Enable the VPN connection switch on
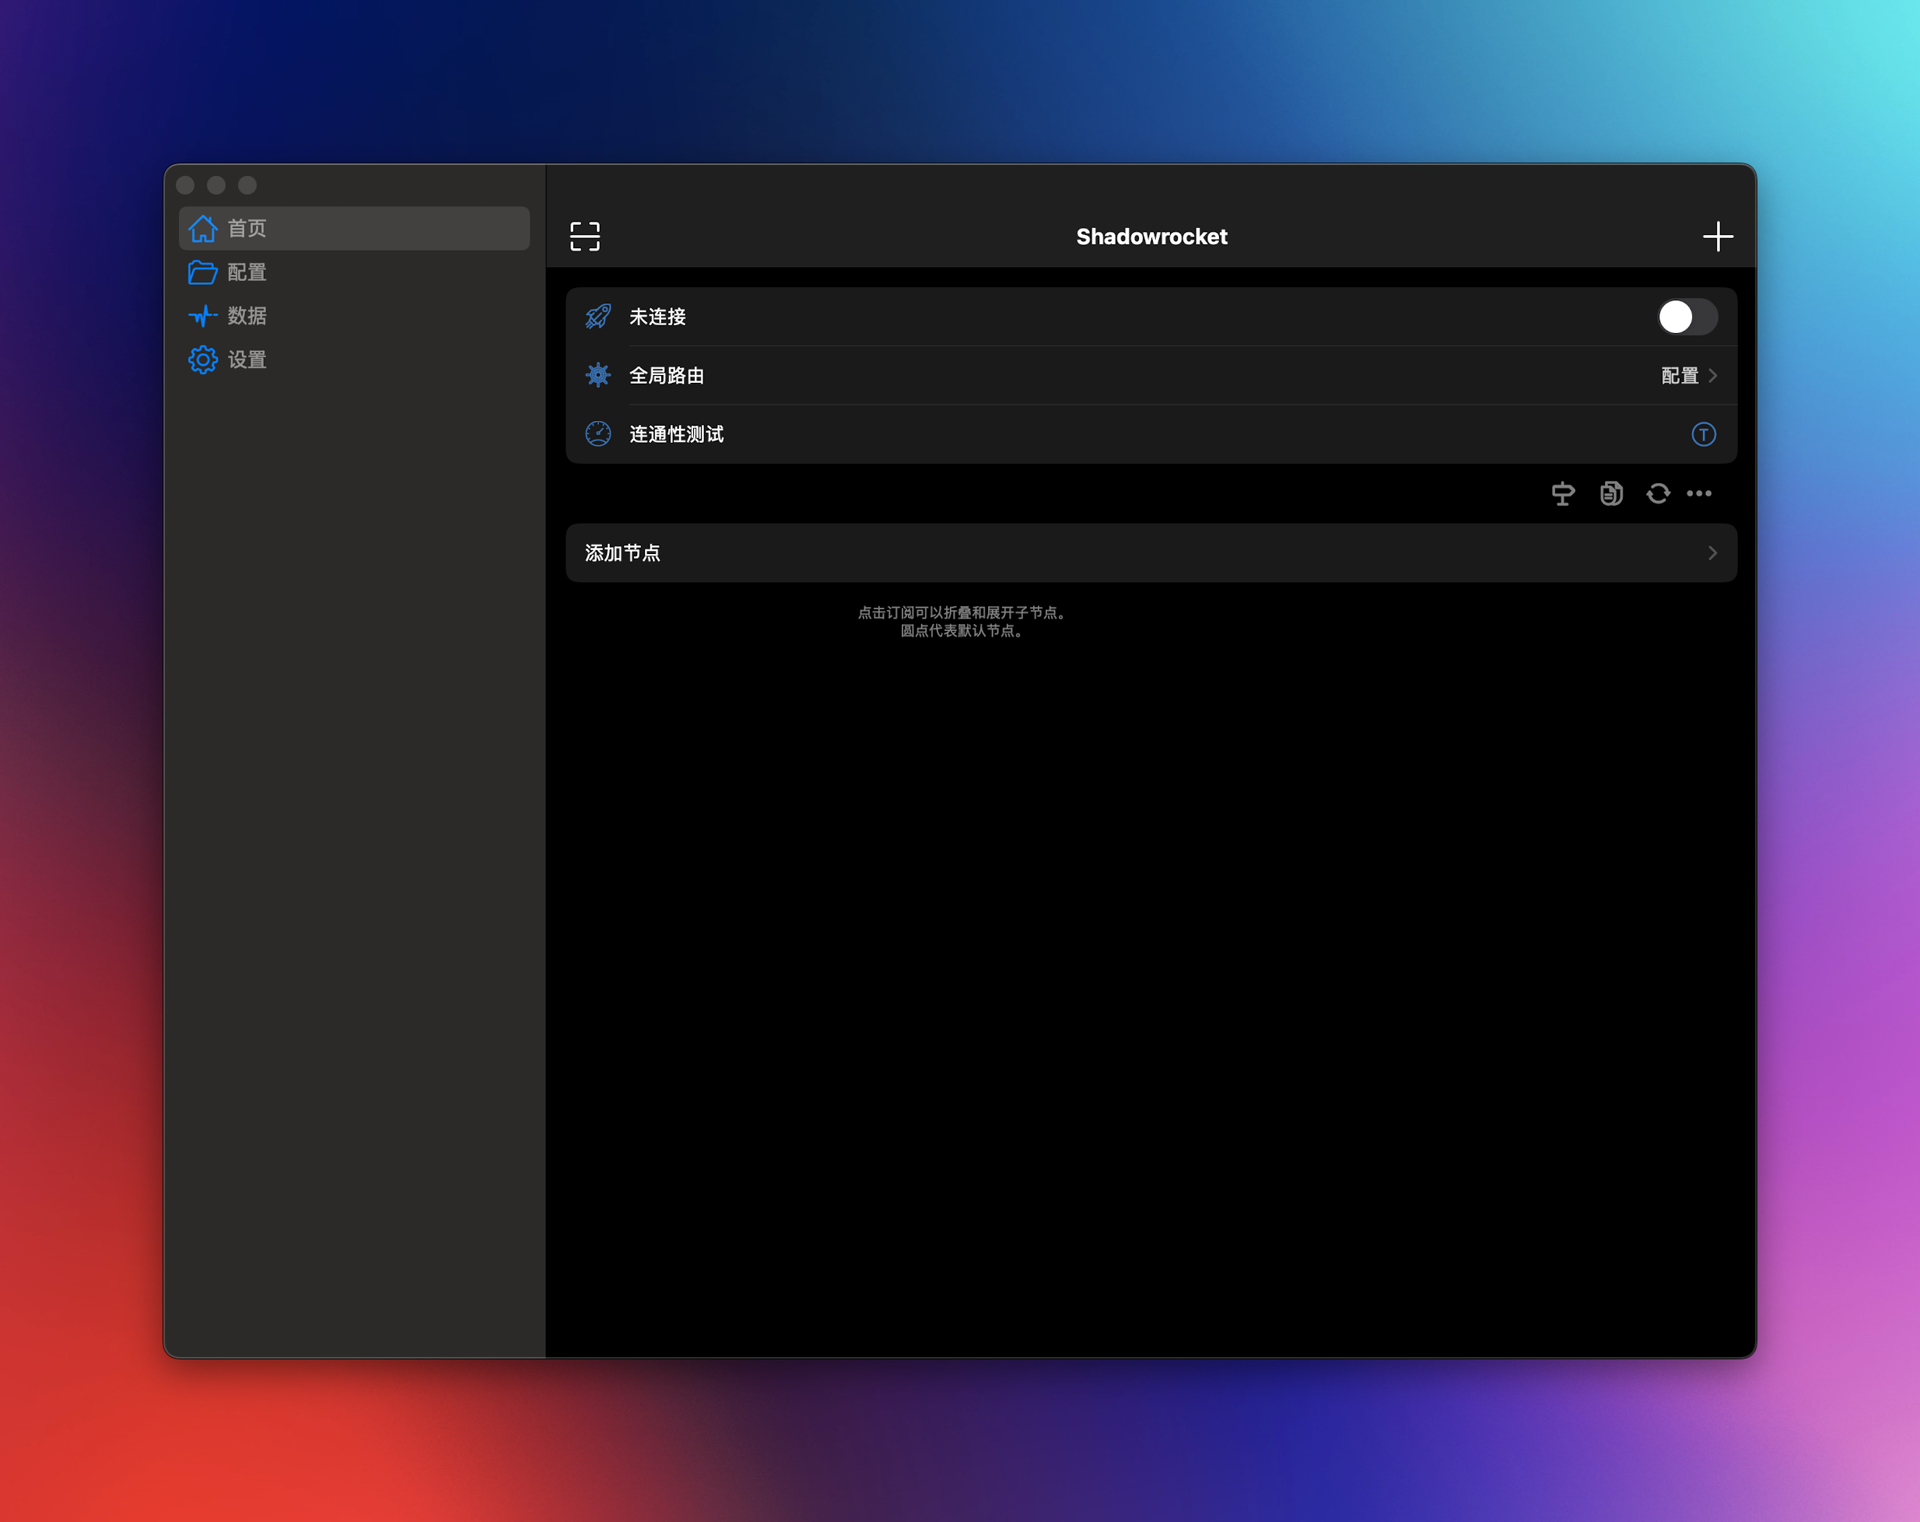This screenshot has height=1522, width=1920. [x=1686, y=316]
